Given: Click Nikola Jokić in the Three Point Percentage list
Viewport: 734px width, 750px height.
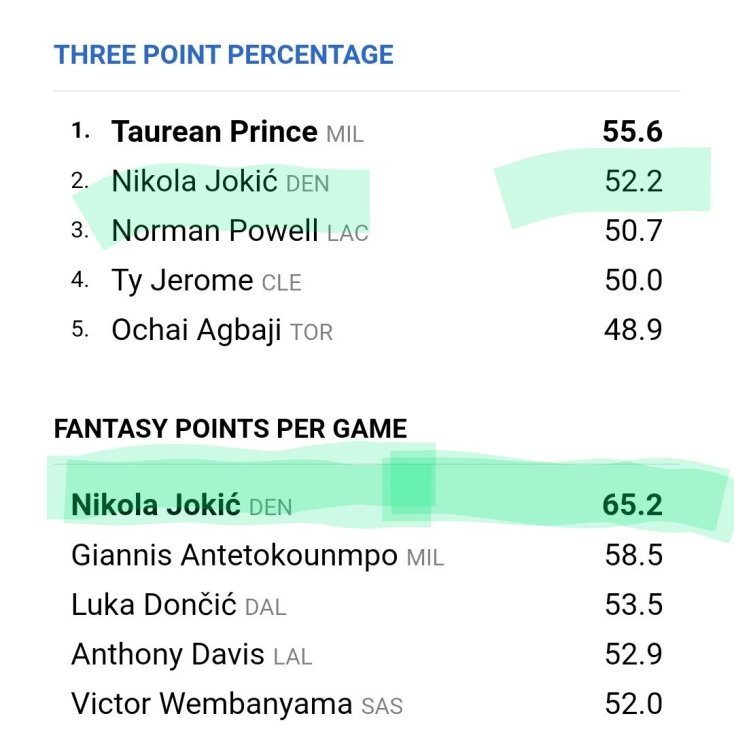Looking at the screenshot, I should click(195, 181).
